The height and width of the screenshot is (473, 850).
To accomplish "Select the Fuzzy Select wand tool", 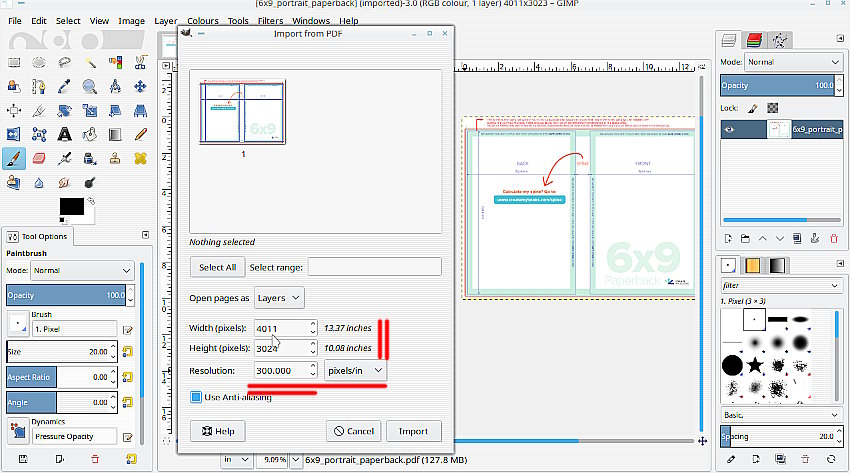I will point(90,63).
